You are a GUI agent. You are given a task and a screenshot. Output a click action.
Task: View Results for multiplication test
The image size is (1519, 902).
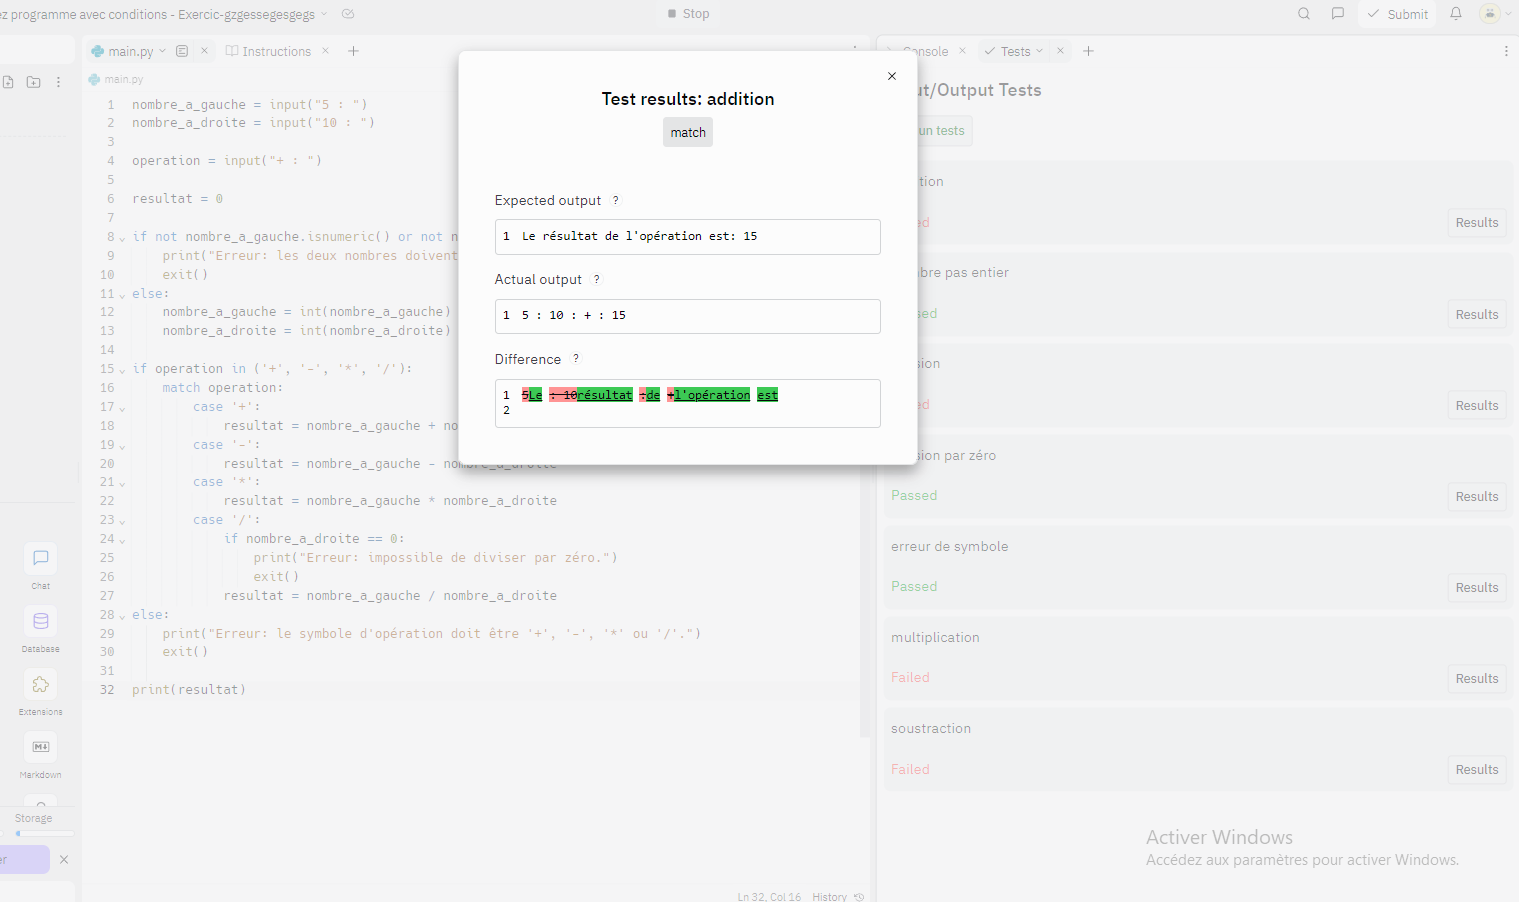point(1477,679)
